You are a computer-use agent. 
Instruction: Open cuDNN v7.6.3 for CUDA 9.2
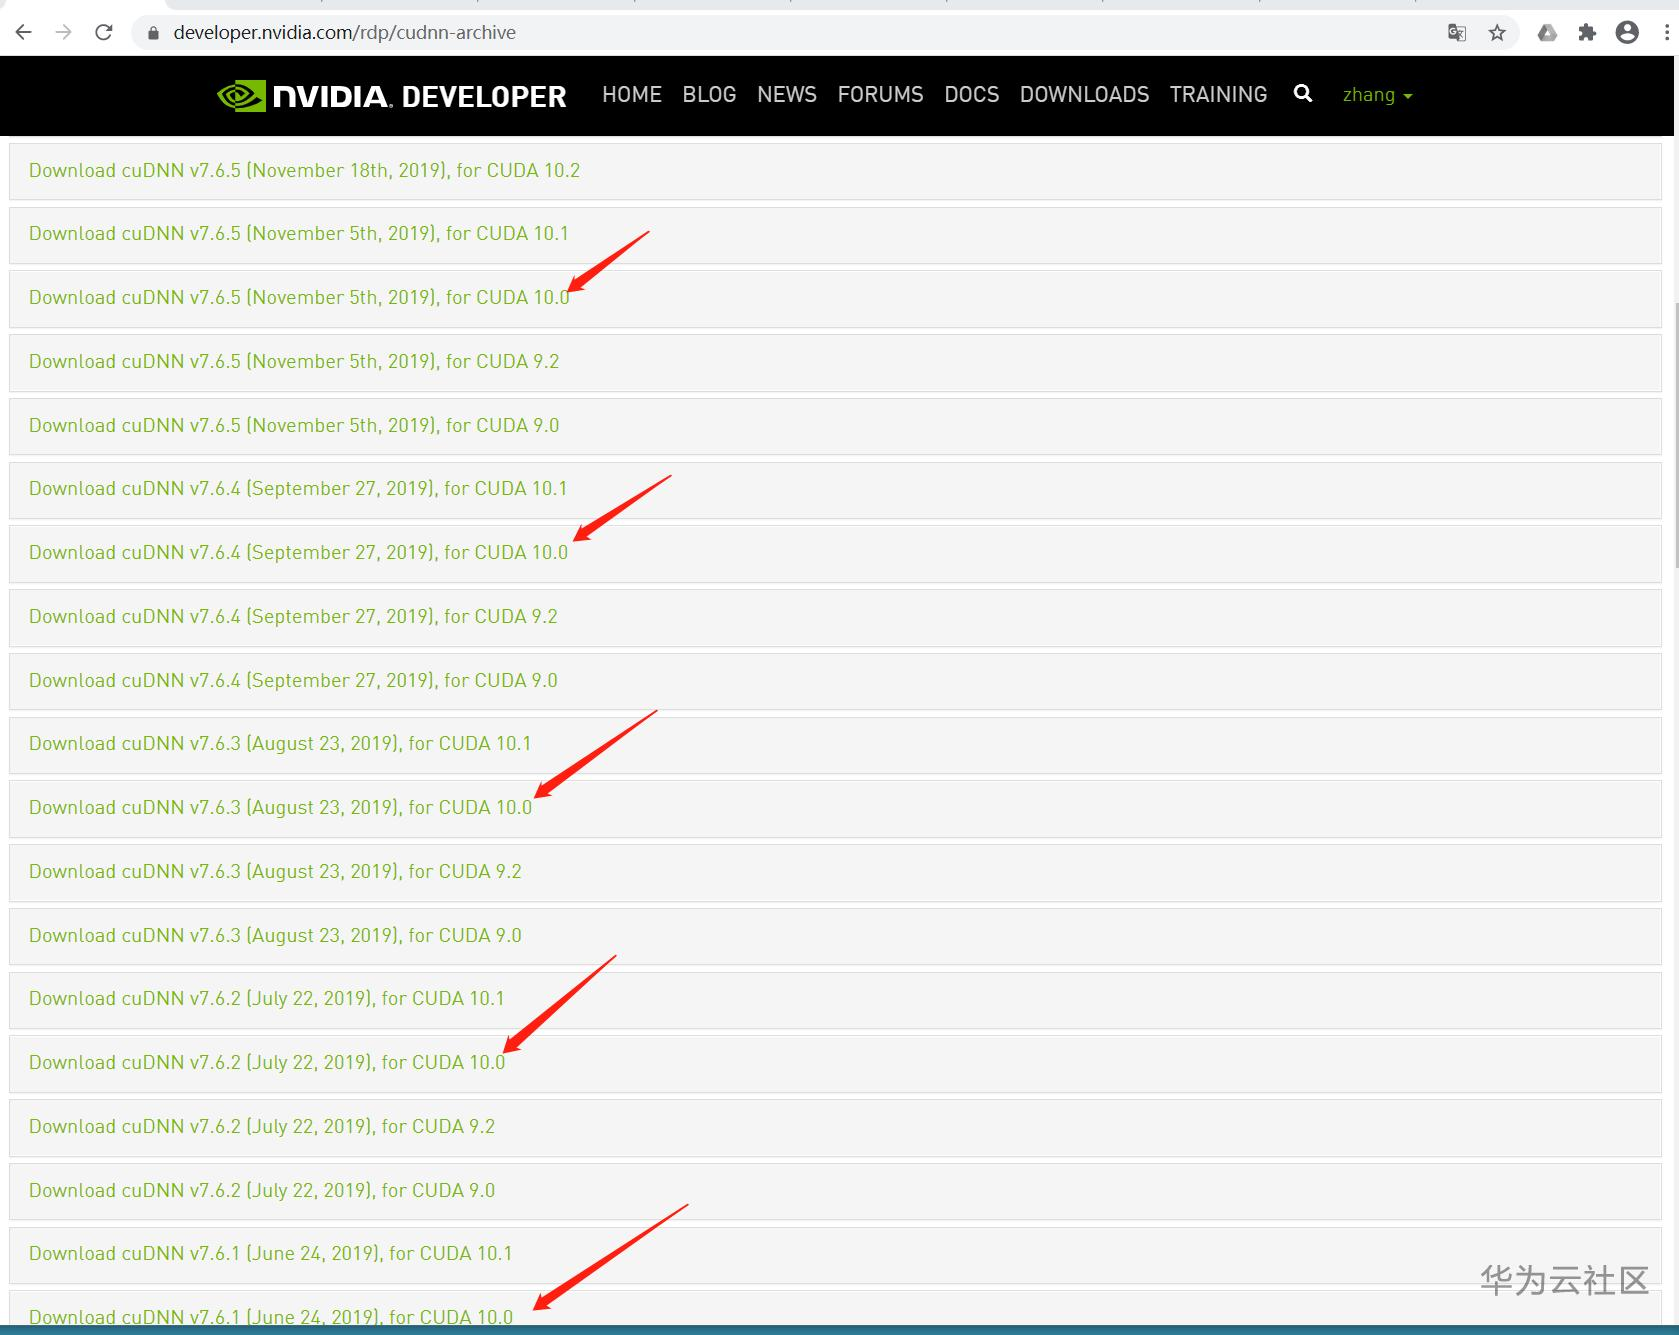(x=835, y=873)
